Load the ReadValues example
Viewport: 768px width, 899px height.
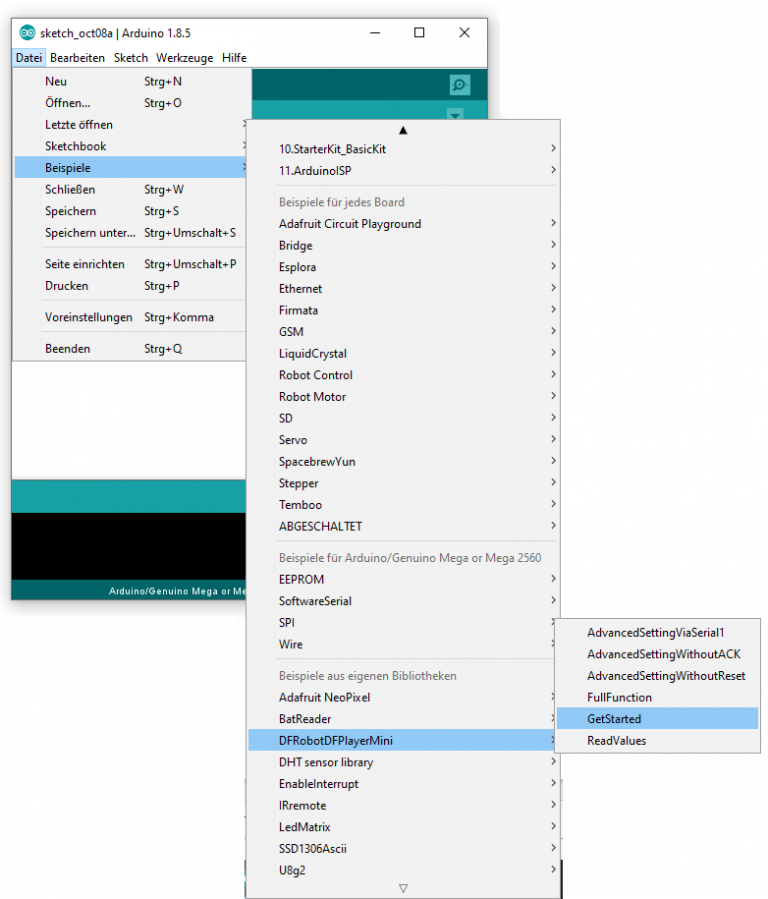click(657, 741)
